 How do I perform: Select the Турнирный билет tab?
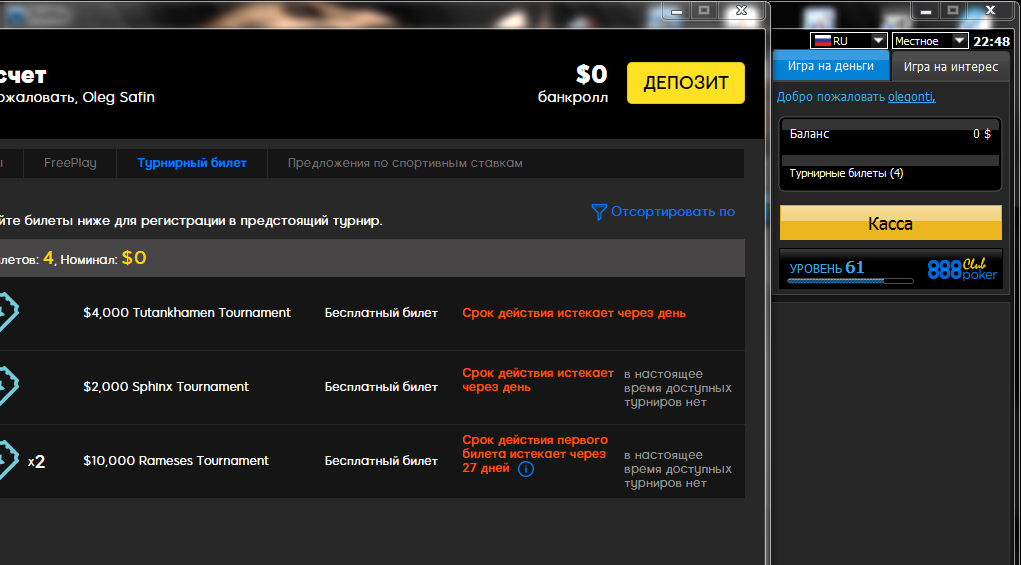192,163
